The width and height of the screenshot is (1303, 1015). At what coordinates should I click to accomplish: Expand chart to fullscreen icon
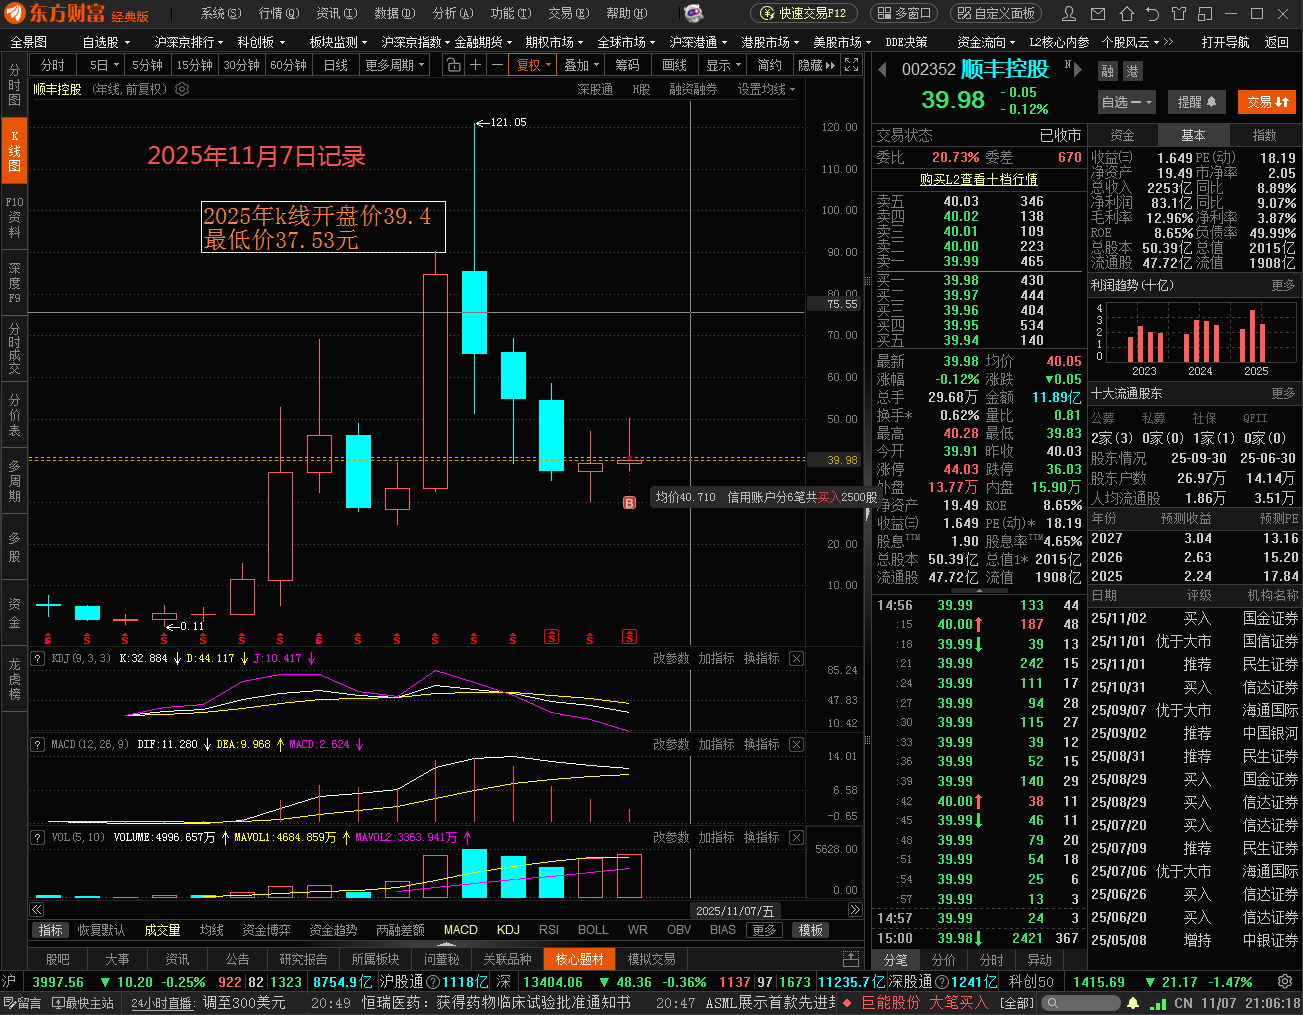(x=852, y=65)
